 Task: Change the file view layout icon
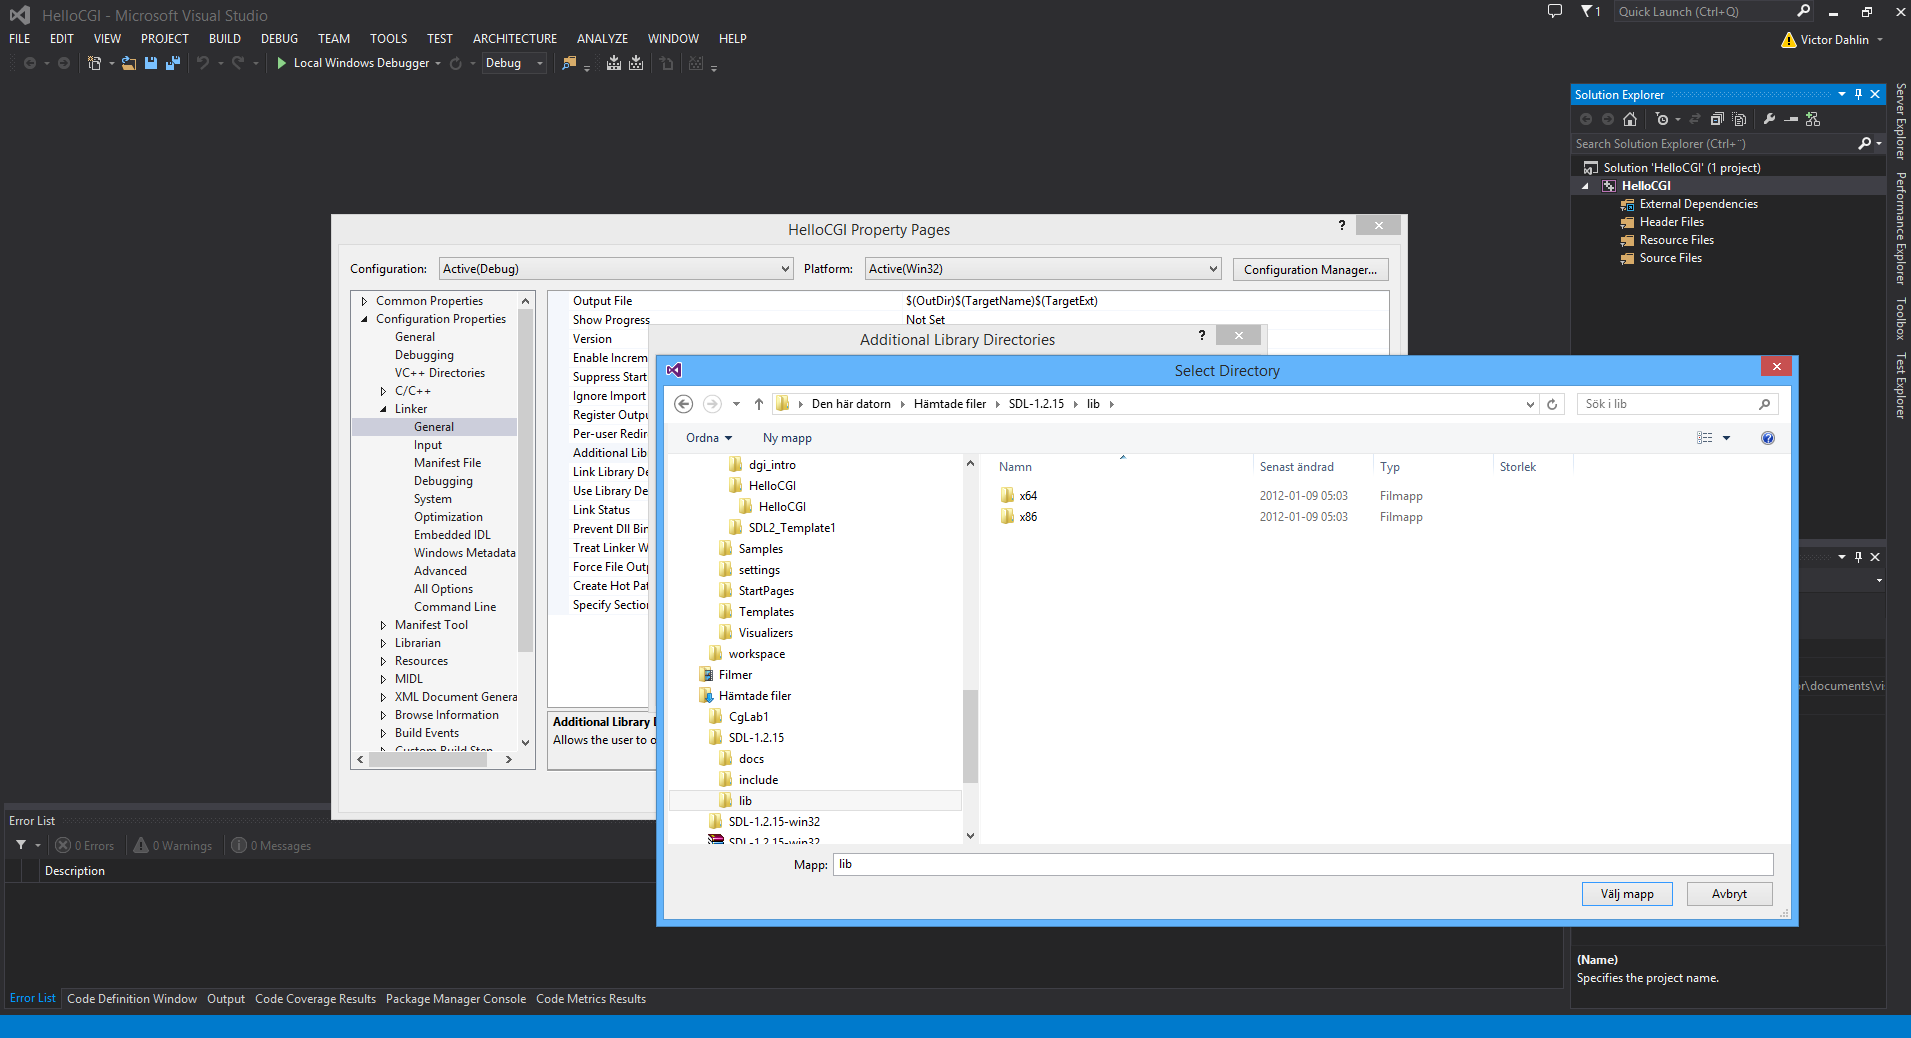coord(1705,438)
